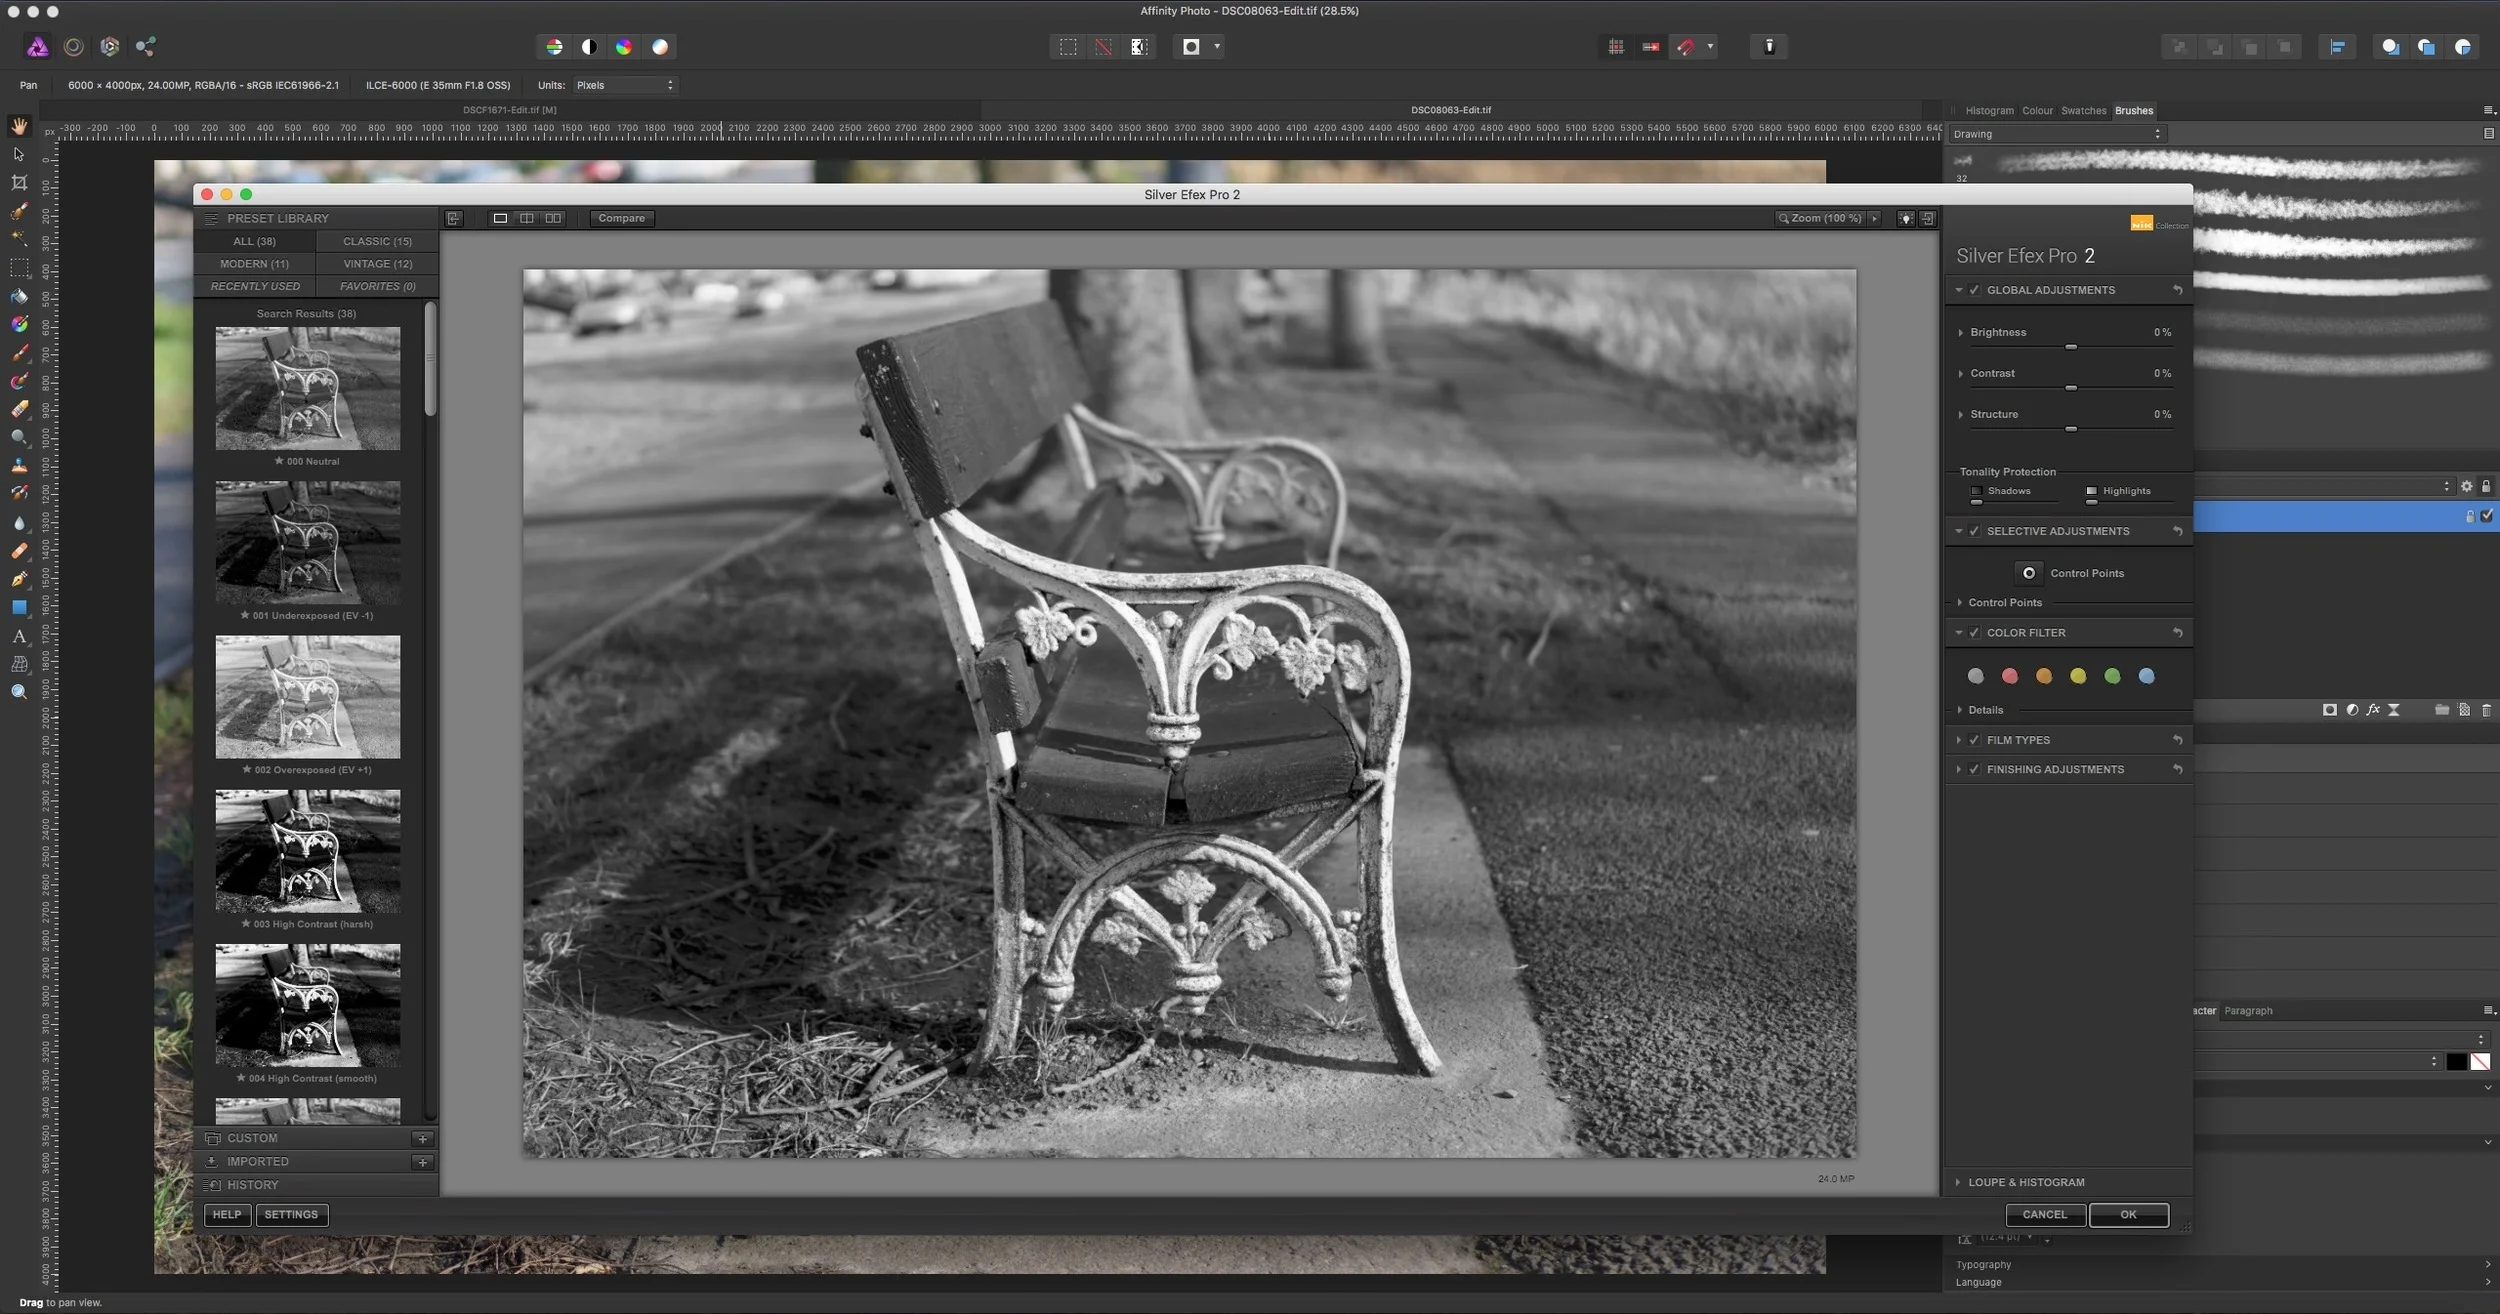Screen dimensions: 2500x1314
Task: Toggle the Finishing Adjustments checkbox
Action: pyautogui.click(x=1974, y=769)
